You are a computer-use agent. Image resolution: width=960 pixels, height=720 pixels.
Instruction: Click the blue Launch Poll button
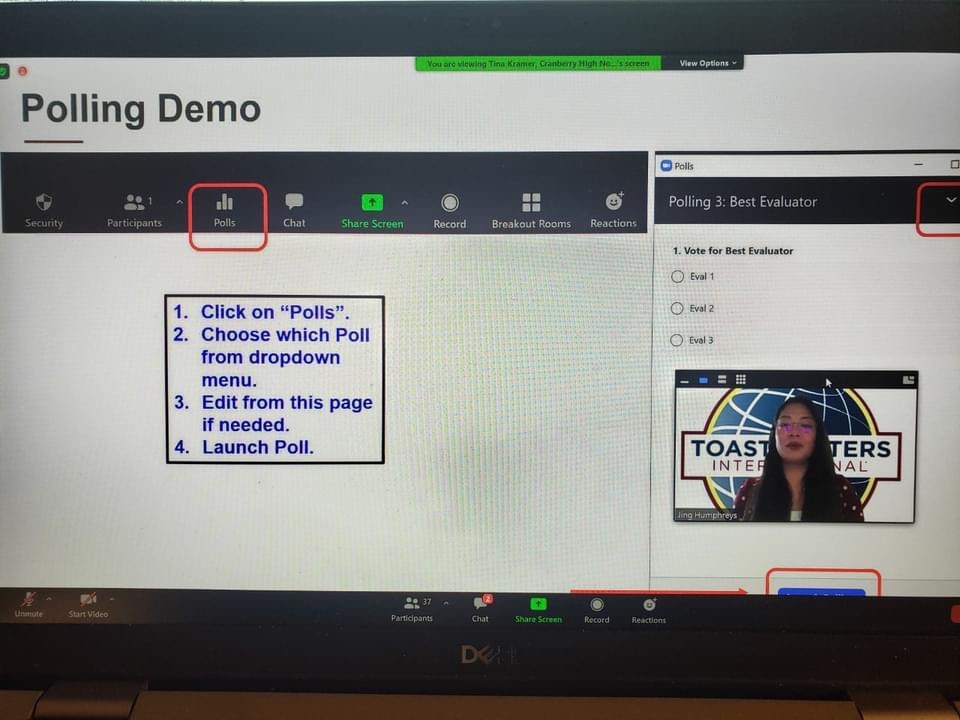821,591
